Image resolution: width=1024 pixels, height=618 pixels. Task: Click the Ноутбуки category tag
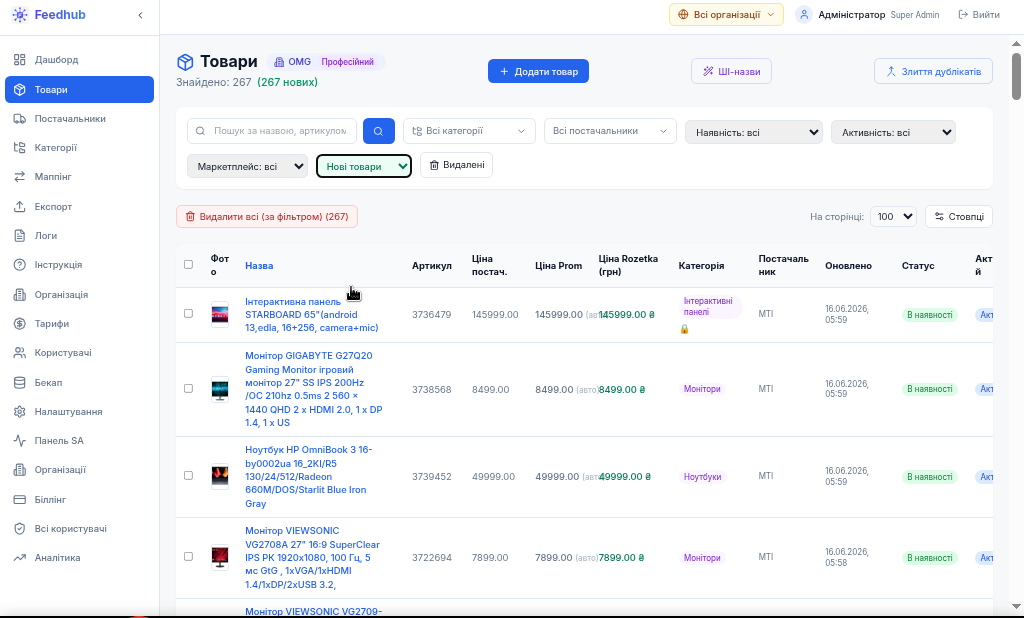[x=703, y=477]
